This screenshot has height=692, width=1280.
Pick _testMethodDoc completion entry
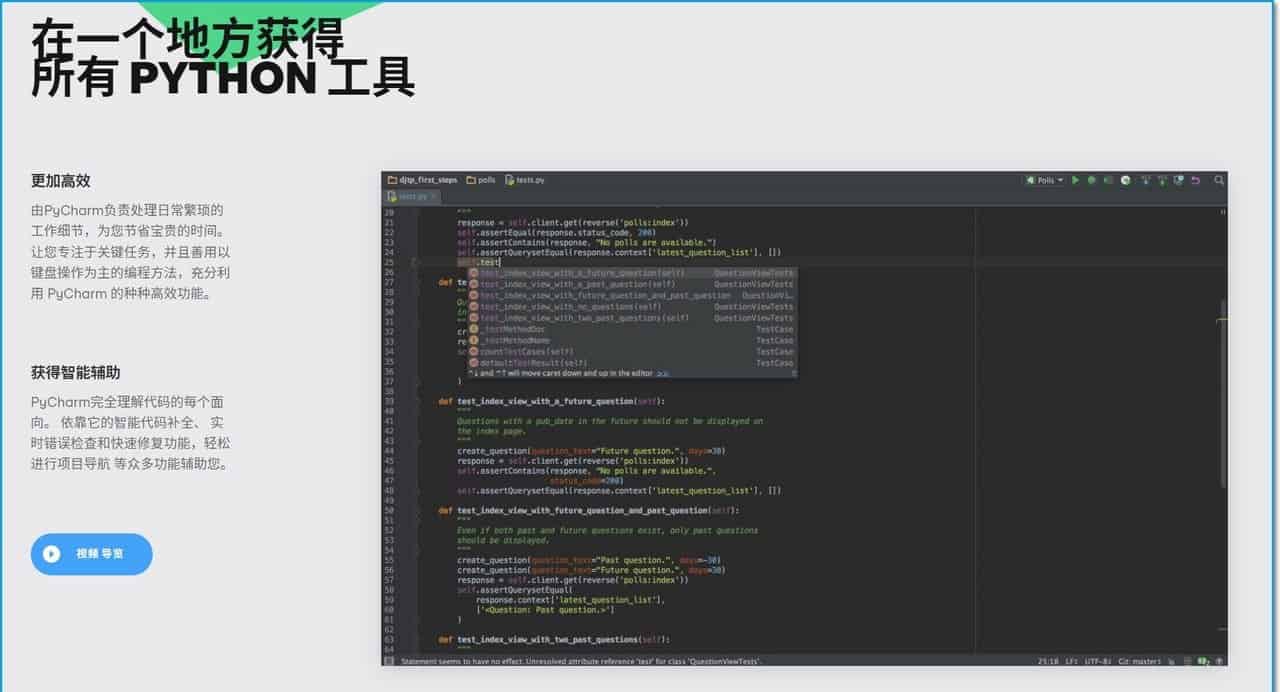coord(632,329)
